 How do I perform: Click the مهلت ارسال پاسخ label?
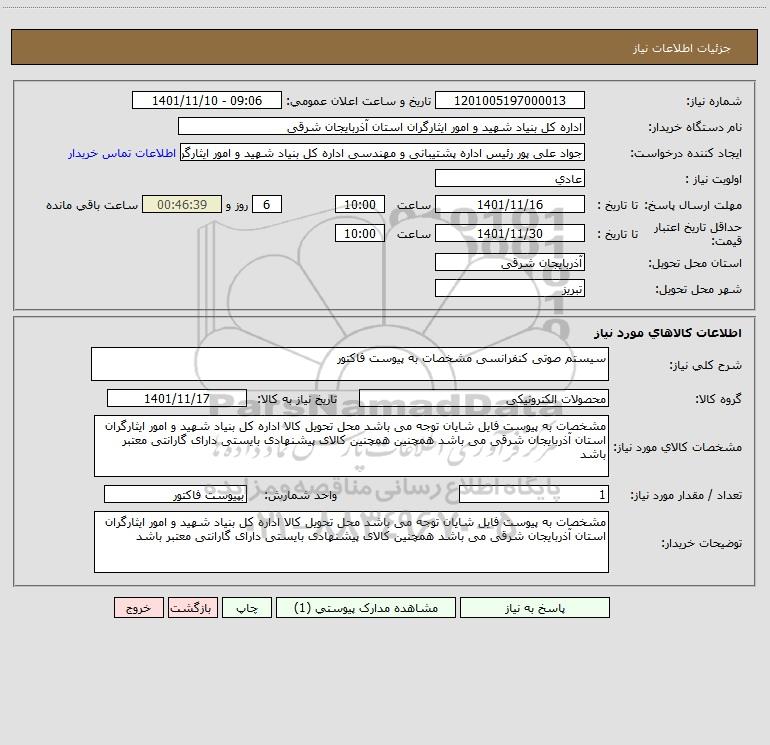pyautogui.click(x=693, y=205)
